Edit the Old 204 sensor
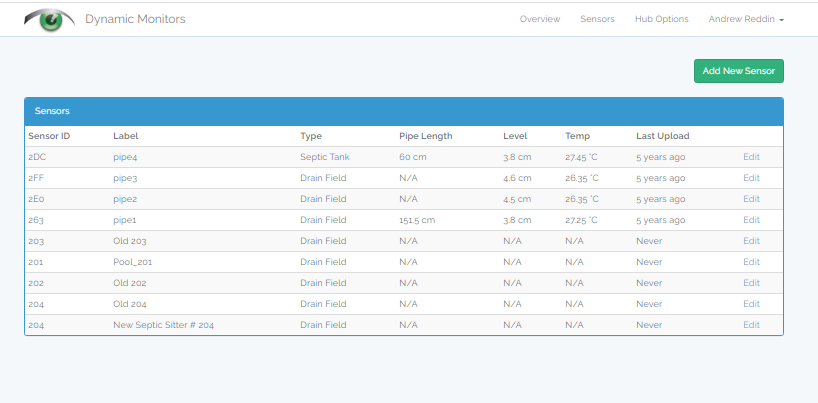Screen dimensions: 818x403 point(751,304)
